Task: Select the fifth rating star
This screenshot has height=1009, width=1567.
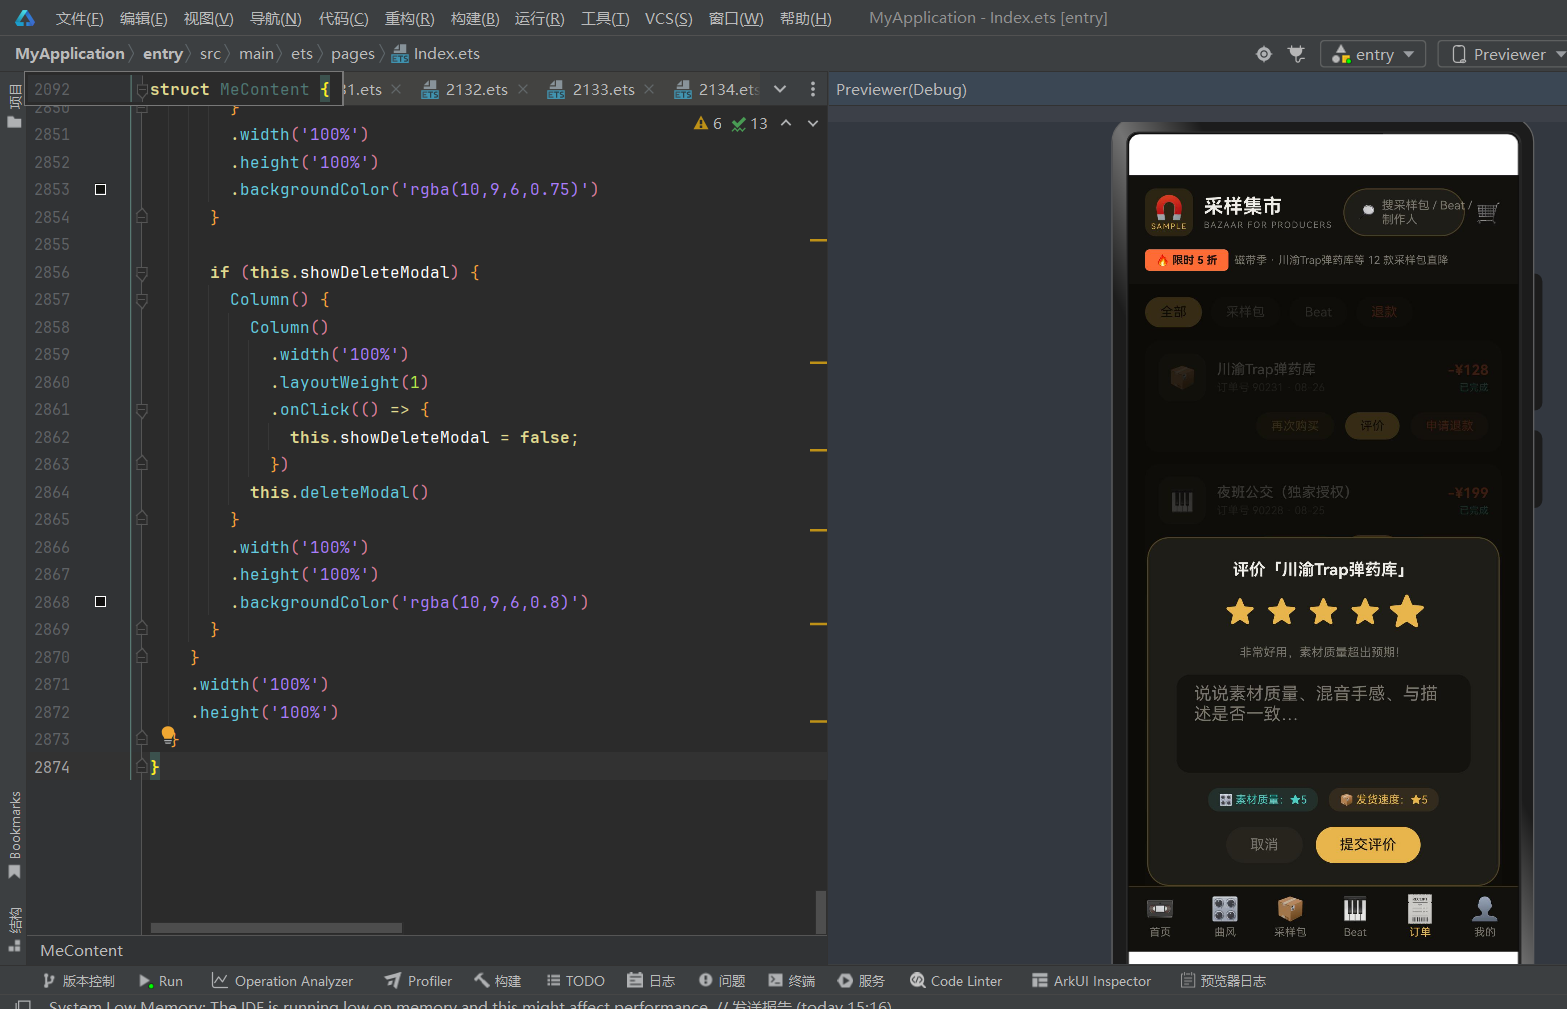Action: click(1406, 611)
